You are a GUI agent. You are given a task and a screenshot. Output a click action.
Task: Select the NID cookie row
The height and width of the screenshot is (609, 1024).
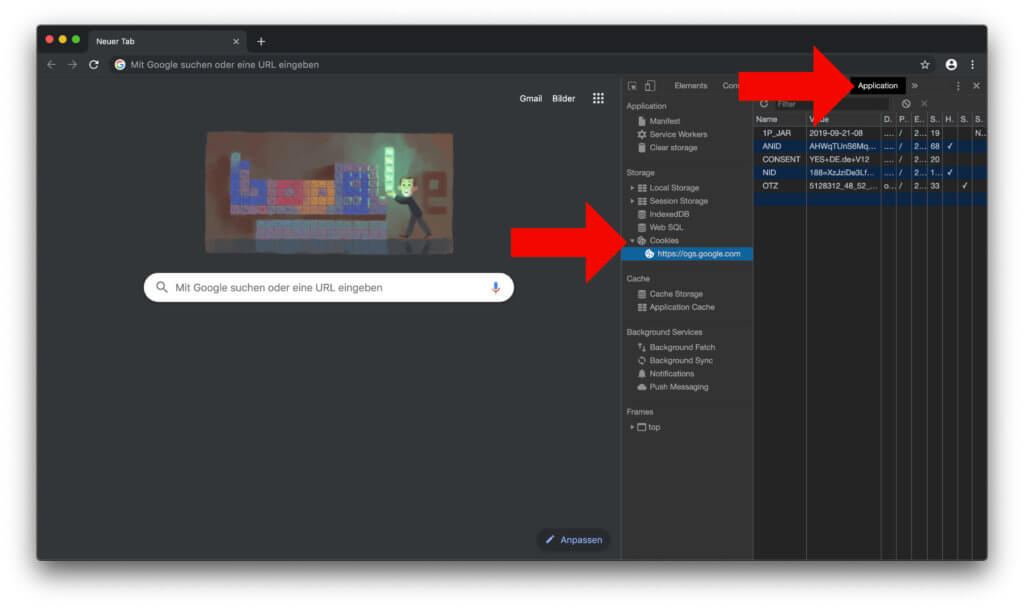pyautogui.click(x=869, y=173)
